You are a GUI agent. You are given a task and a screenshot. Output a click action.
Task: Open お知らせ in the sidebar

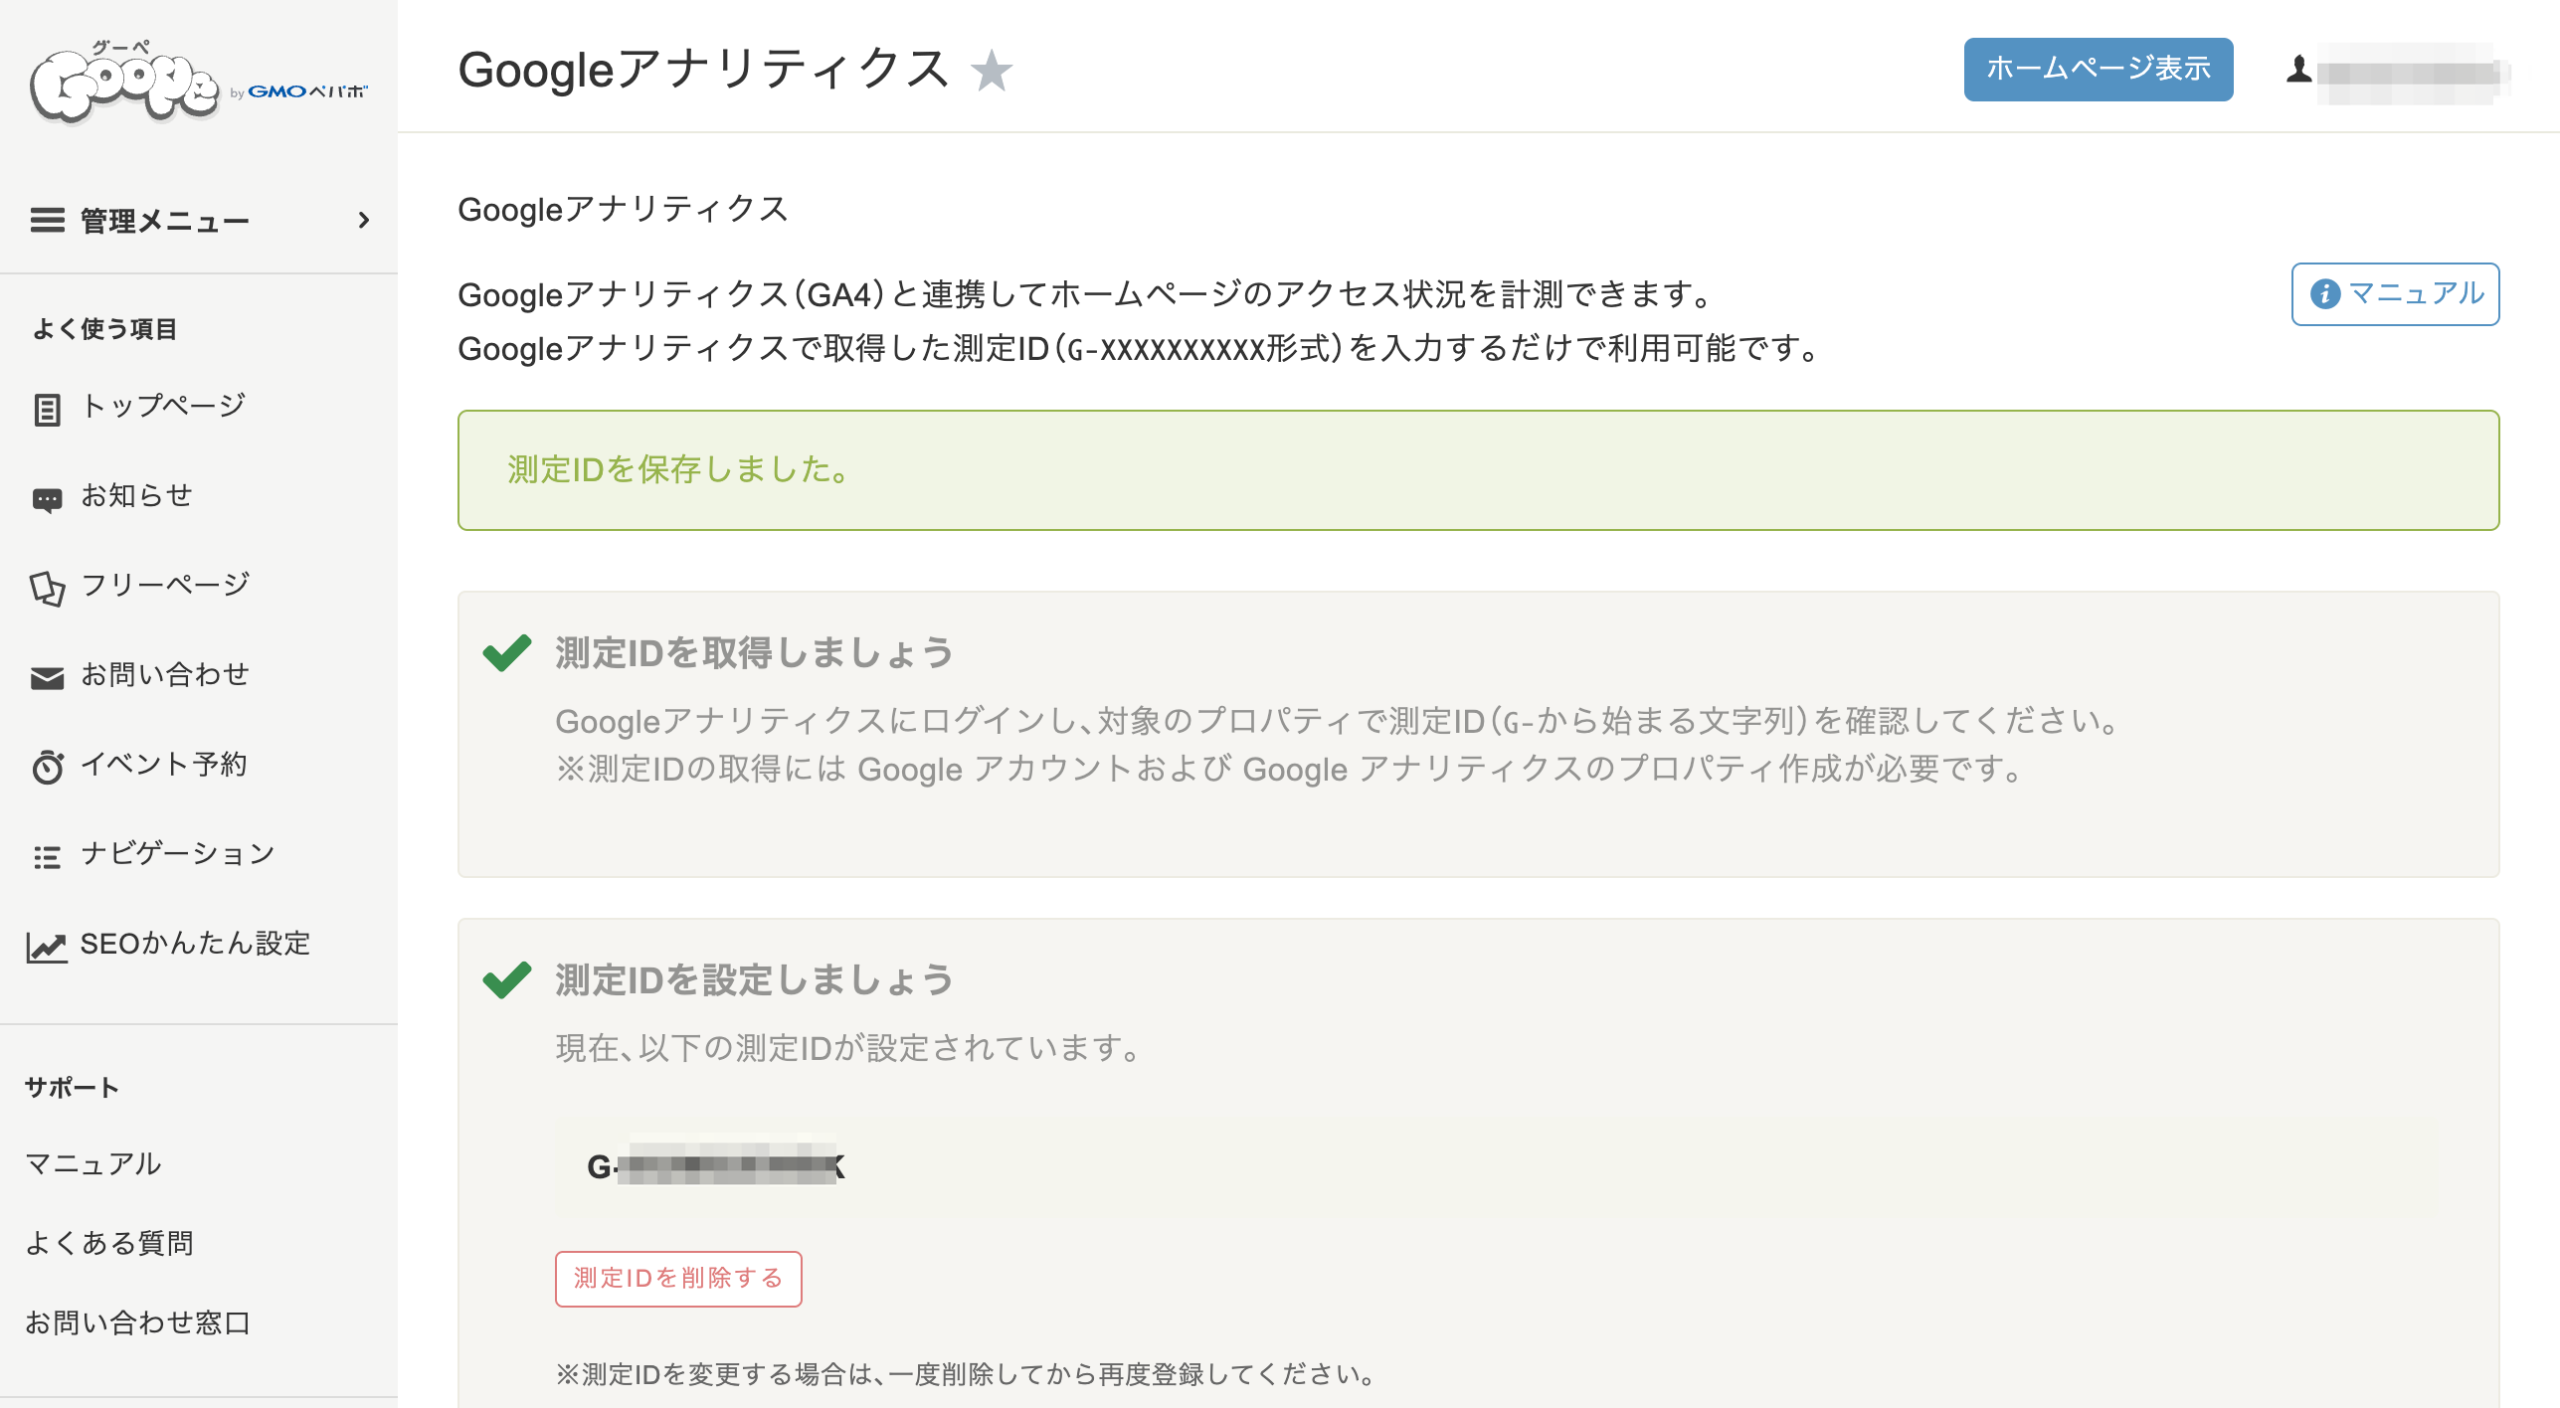(x=136, y=496)
